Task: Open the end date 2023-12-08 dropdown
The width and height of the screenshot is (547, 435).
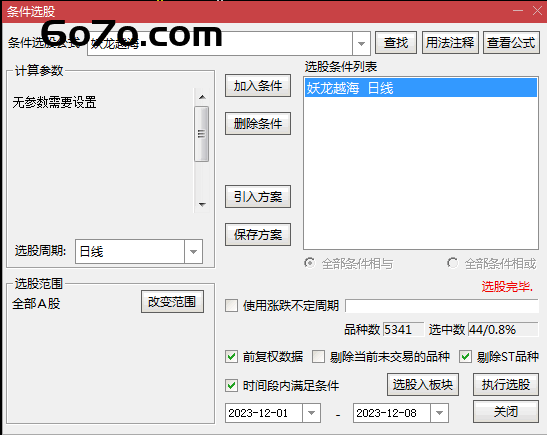Action: pyautogui.click(x=440, y=413)
